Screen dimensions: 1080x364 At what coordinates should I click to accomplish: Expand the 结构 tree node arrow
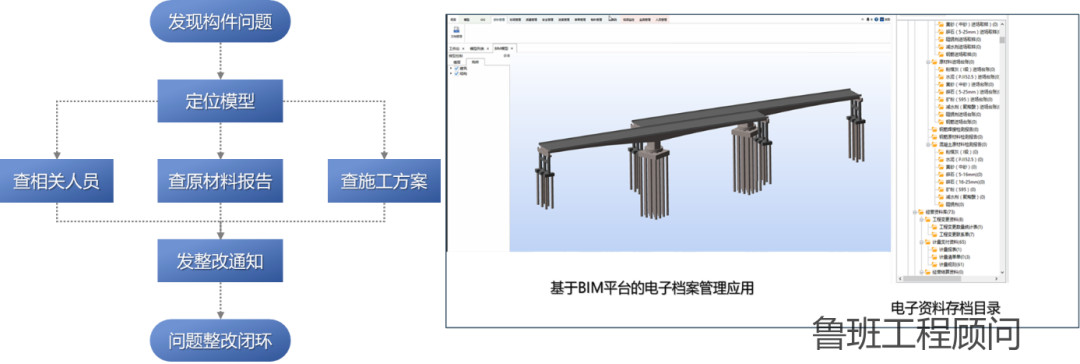pyautogui.click(x=450, y=74)
